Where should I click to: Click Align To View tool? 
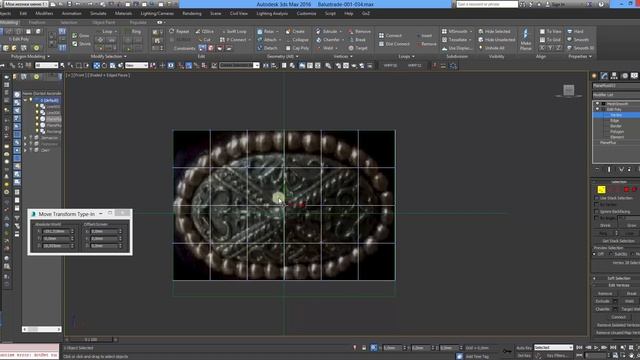550,31
